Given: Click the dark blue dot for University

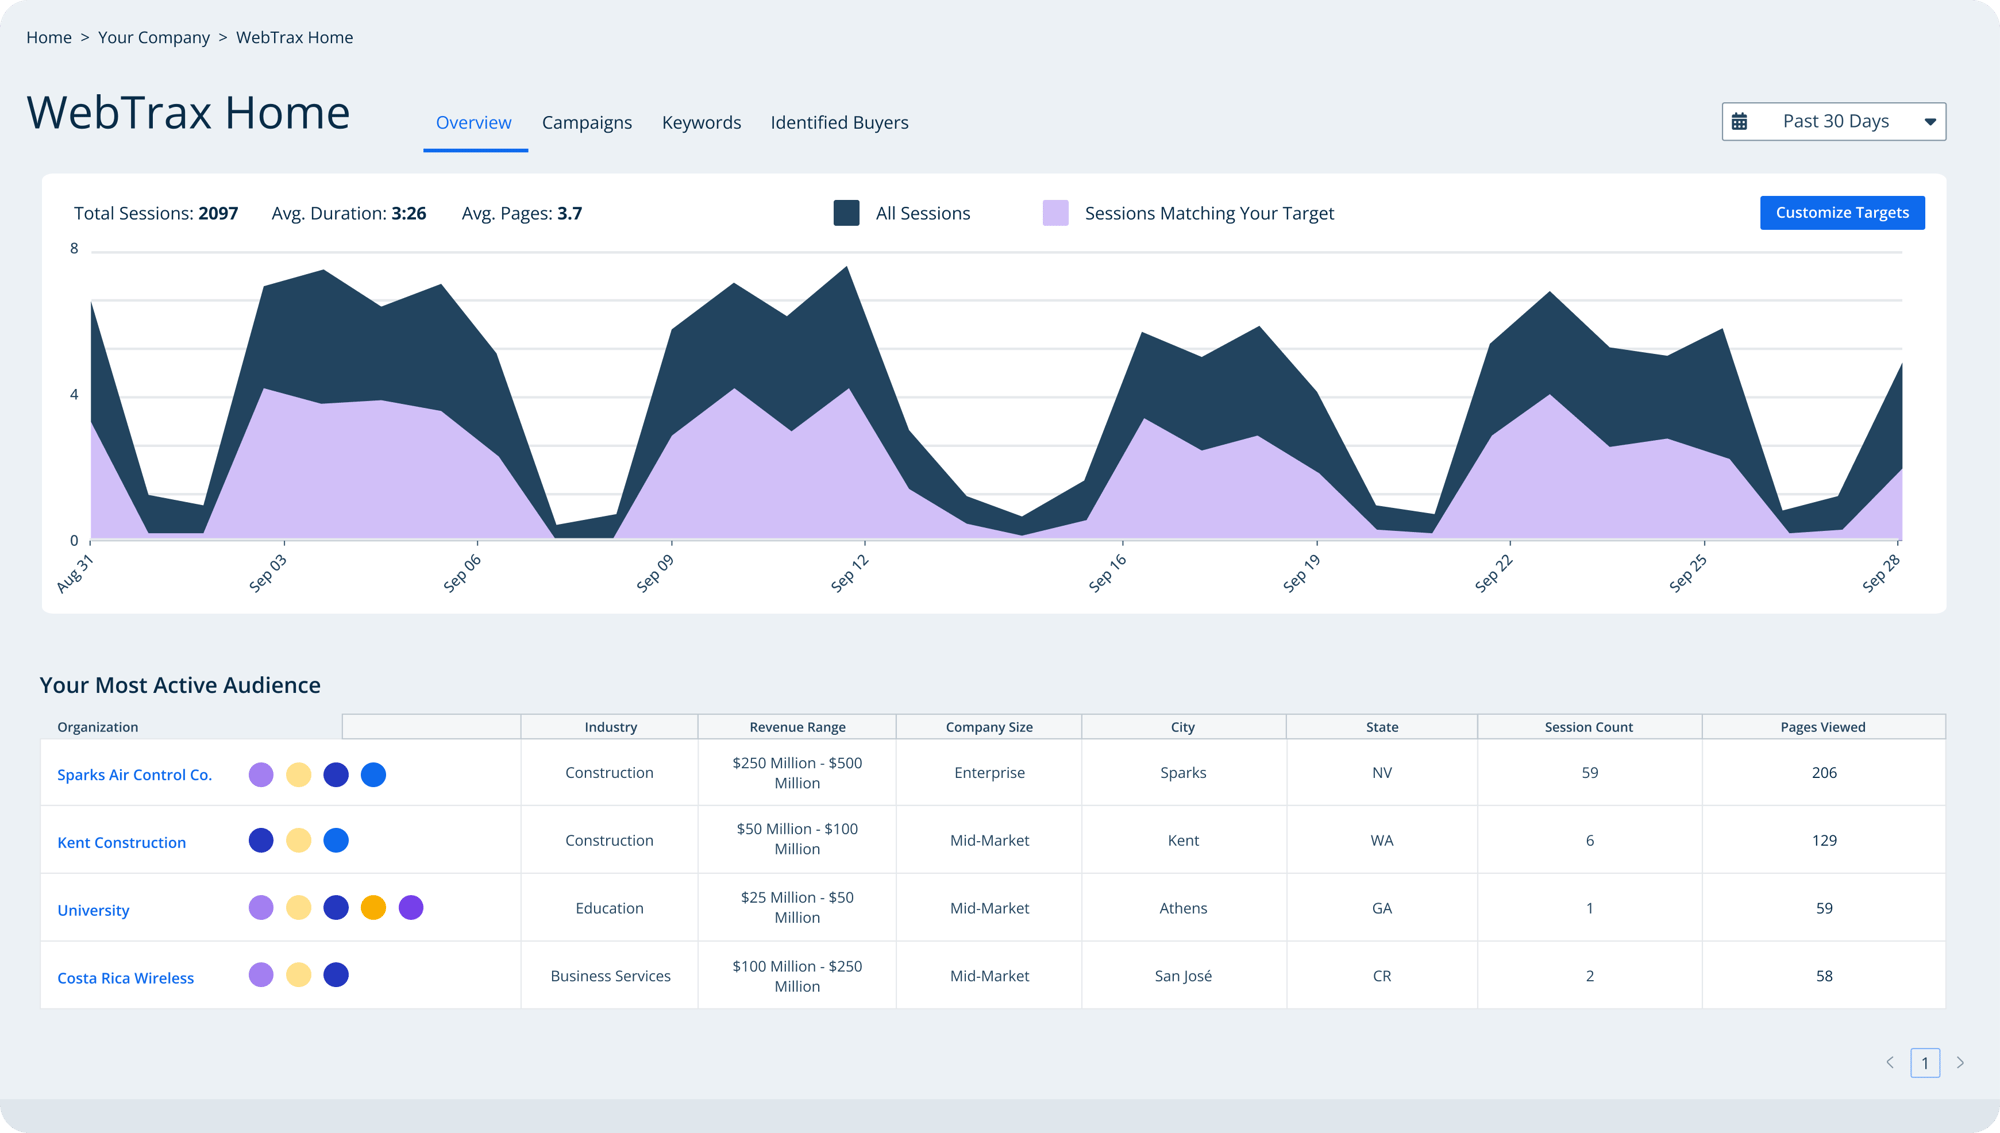Looking at the screenshot, I should tap(336, 907).
